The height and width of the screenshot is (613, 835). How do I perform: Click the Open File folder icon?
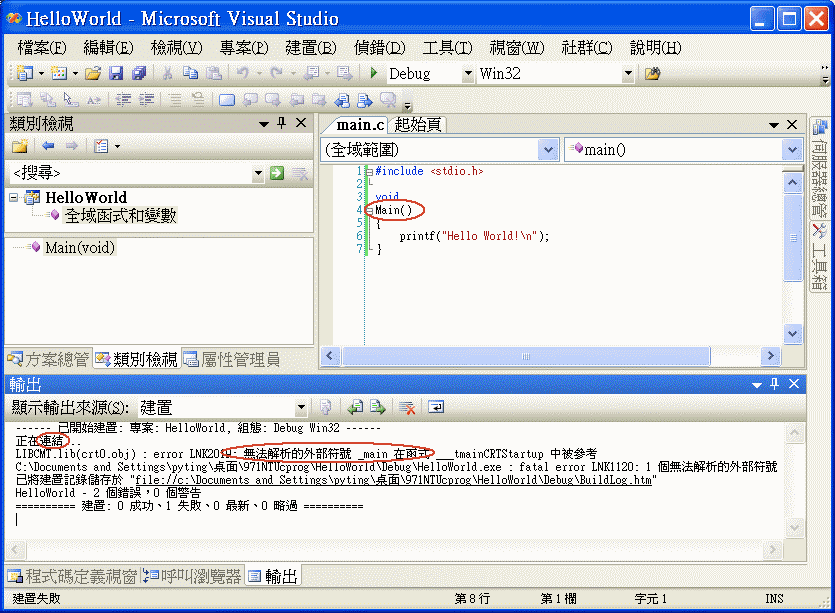click(93, 73)
